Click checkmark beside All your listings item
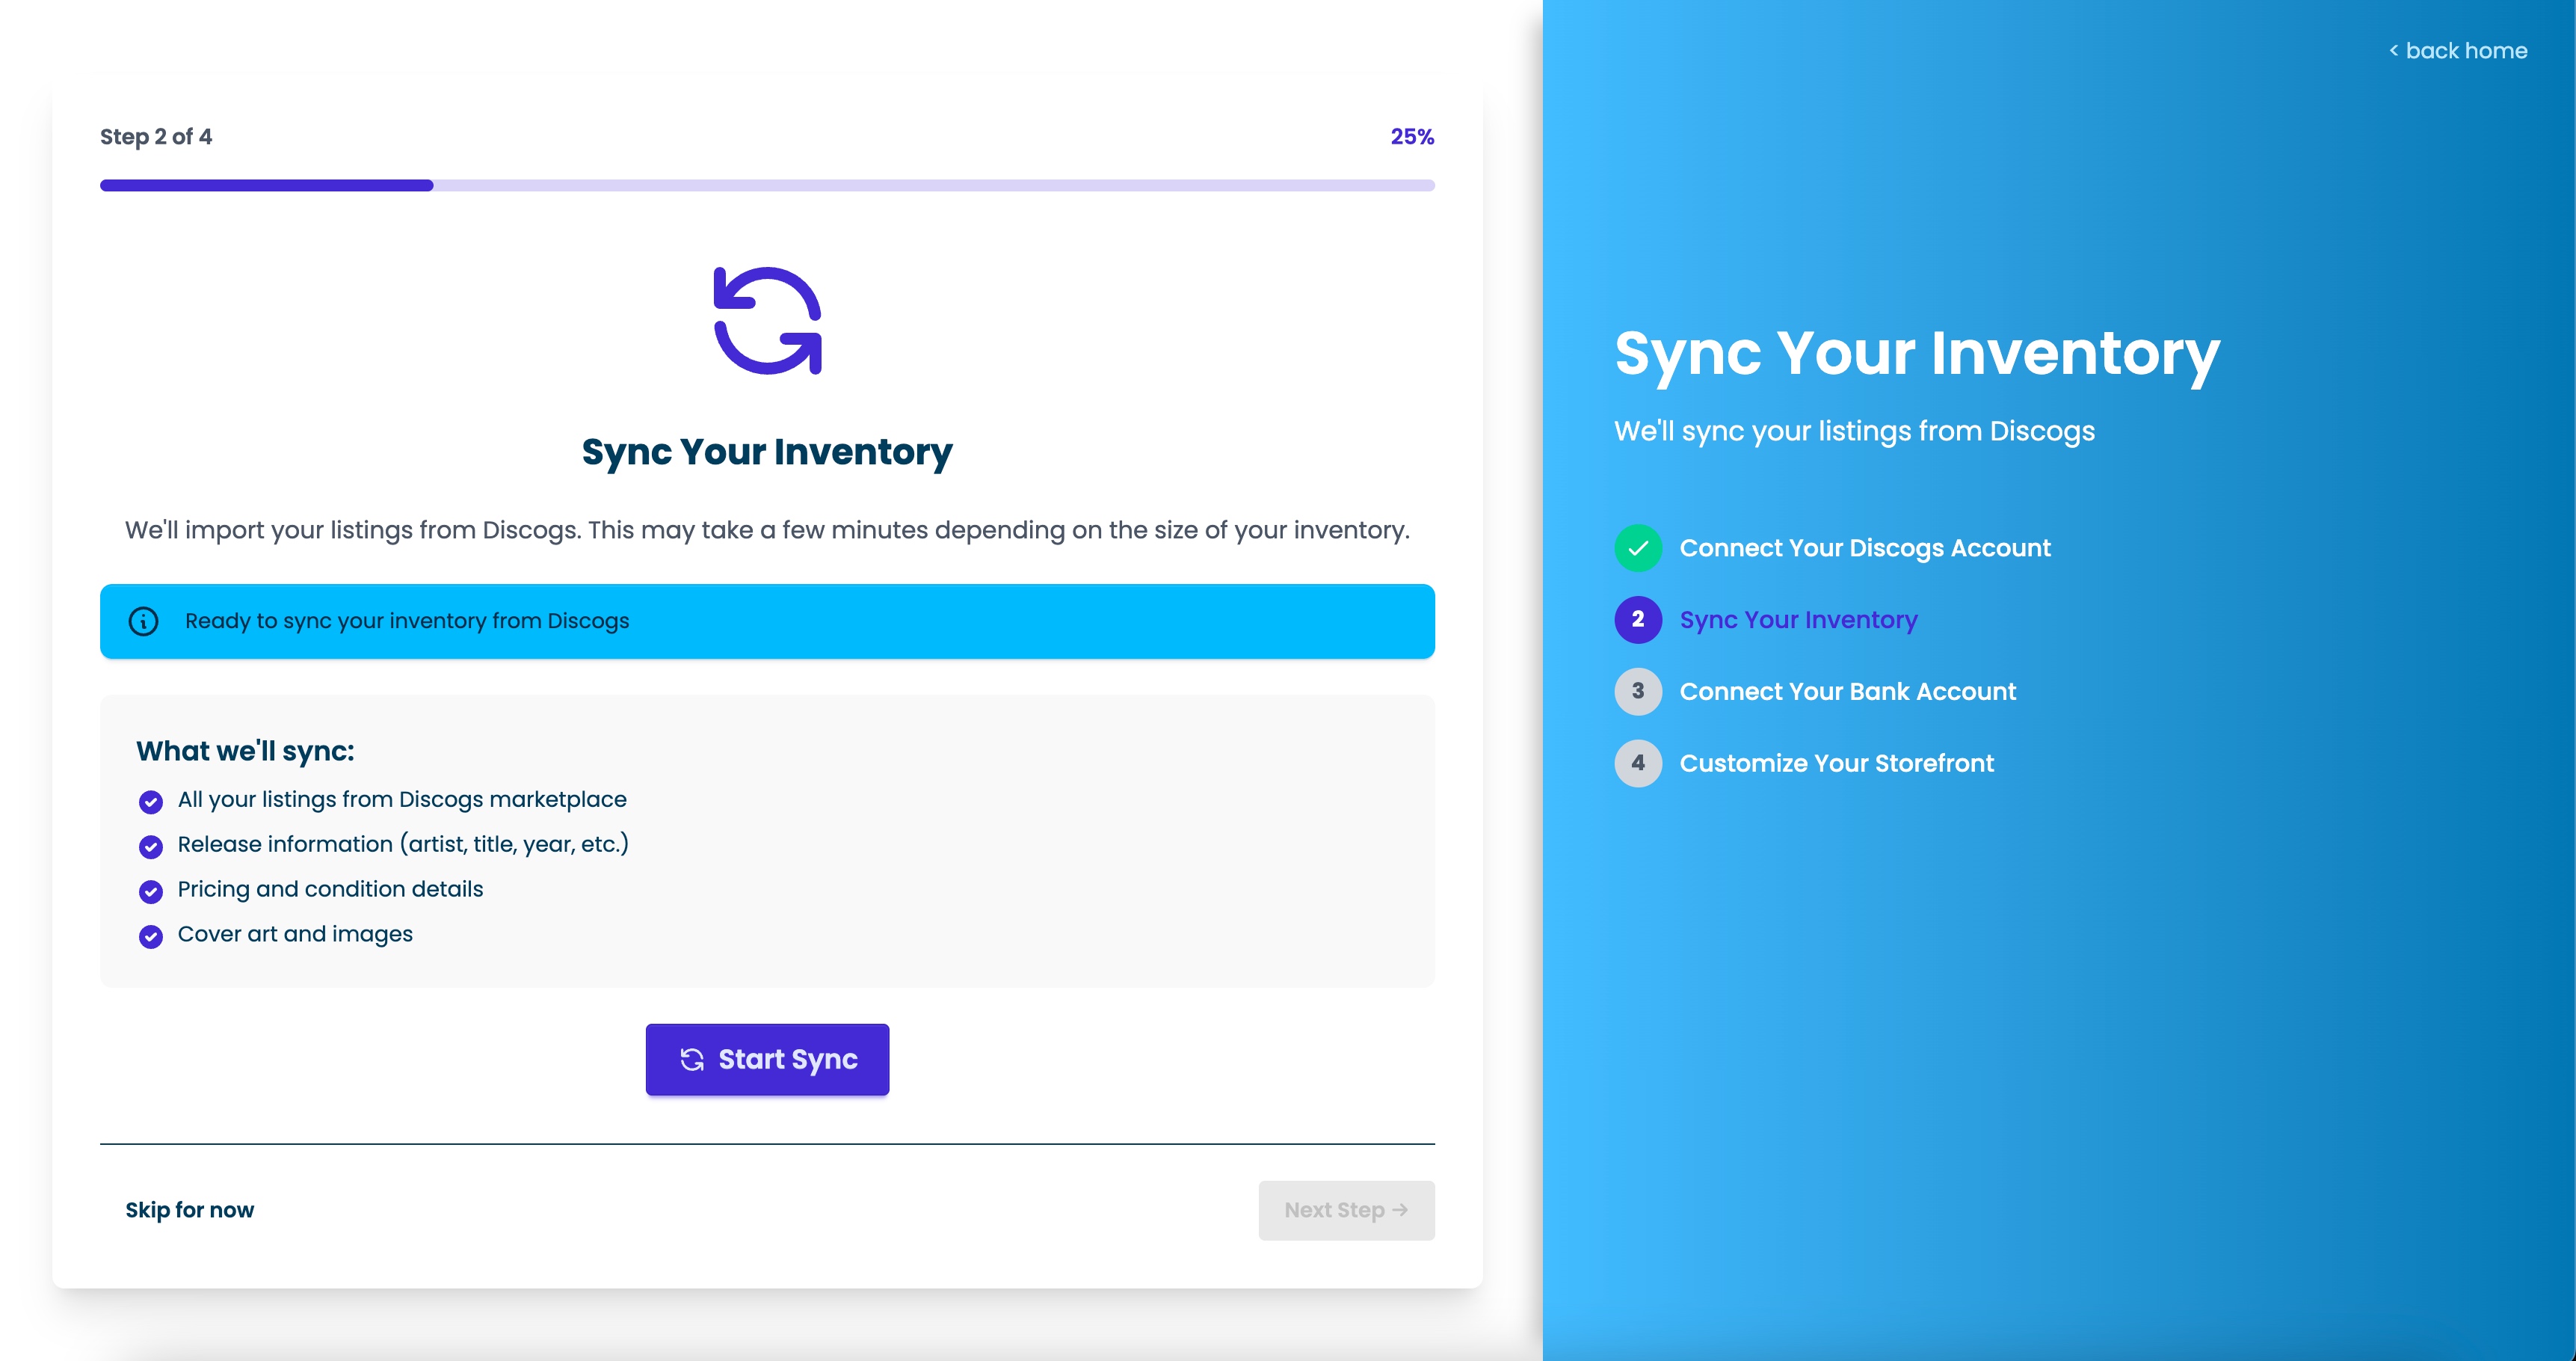This screenshot has width=2576, height=1361. pyautogui.click(x=151, y=801)
